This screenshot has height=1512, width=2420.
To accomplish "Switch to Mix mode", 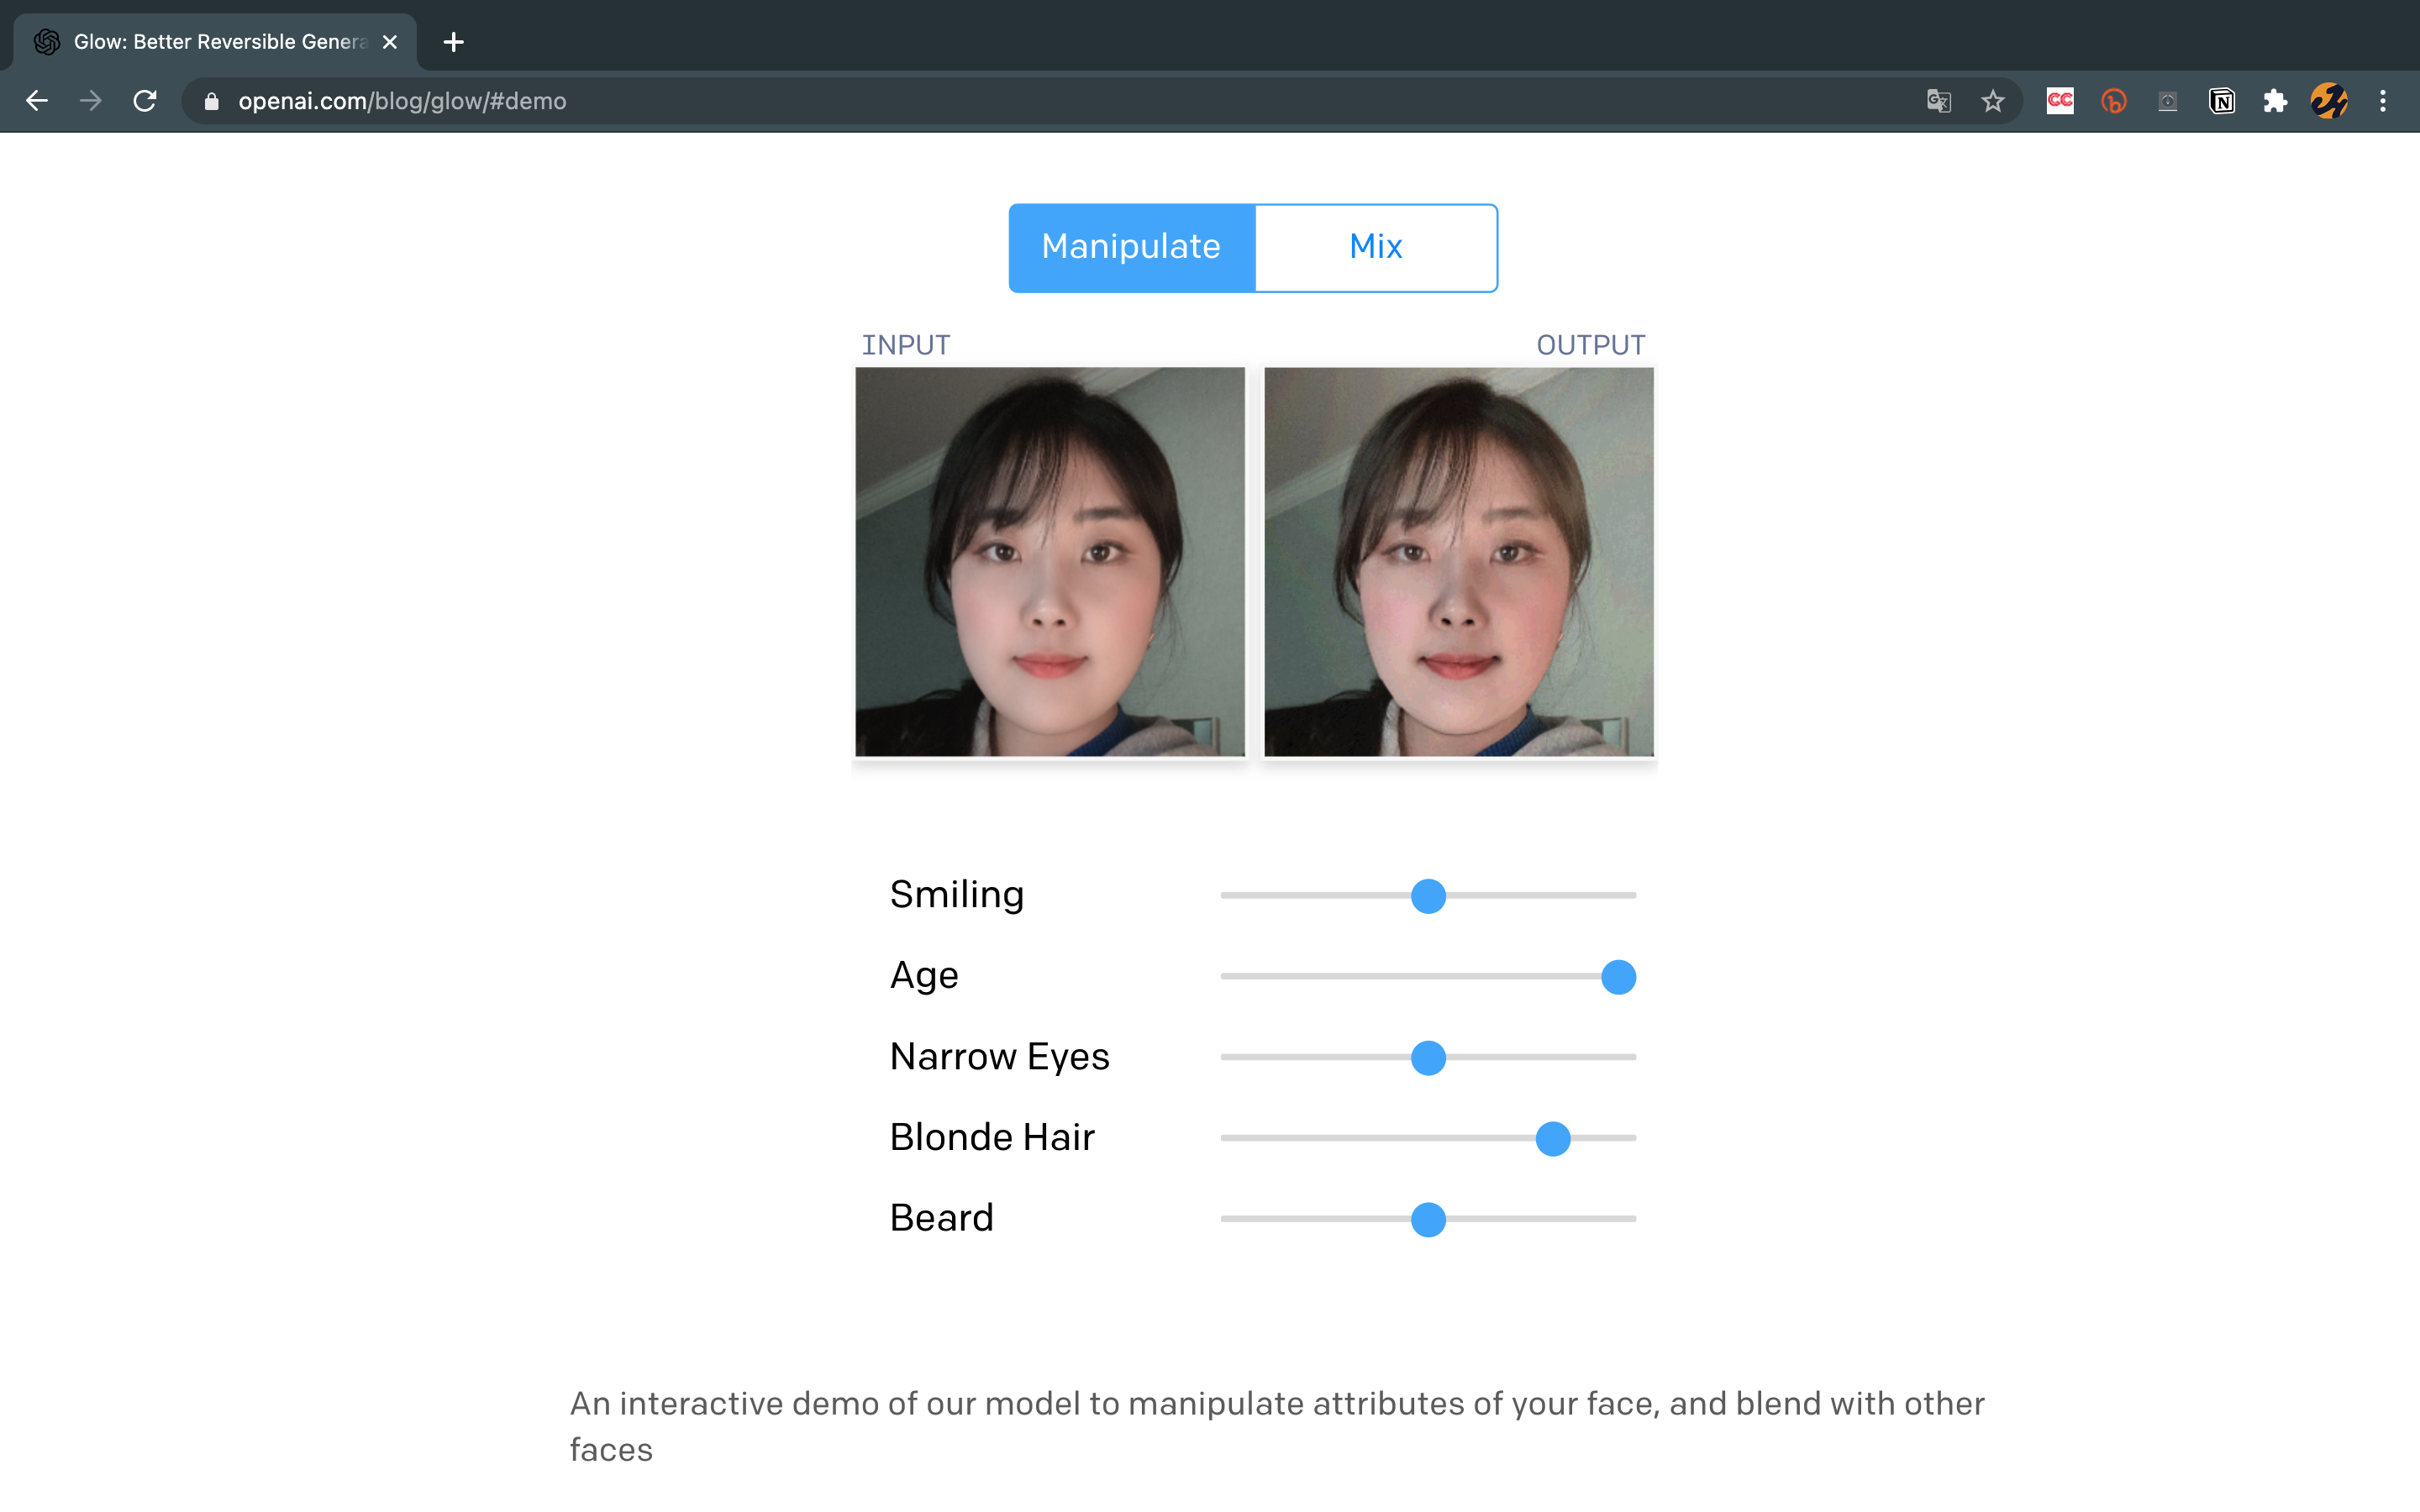I will point(1375,247).
